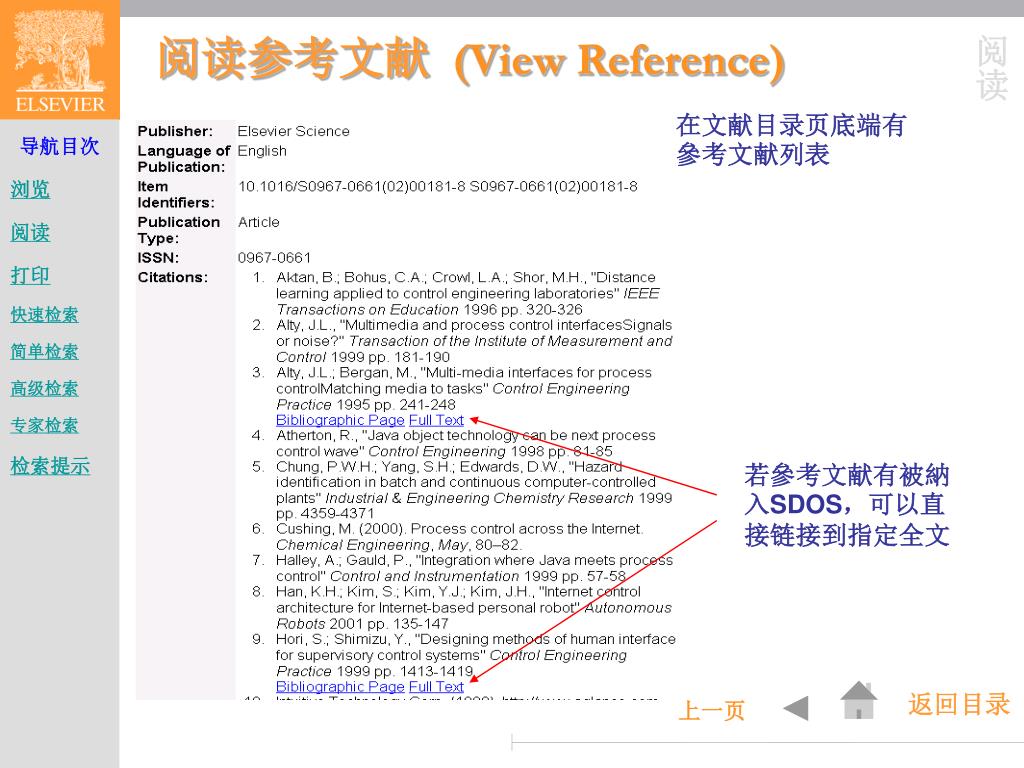Open Full Text link under citation 3

coord(436,420)
